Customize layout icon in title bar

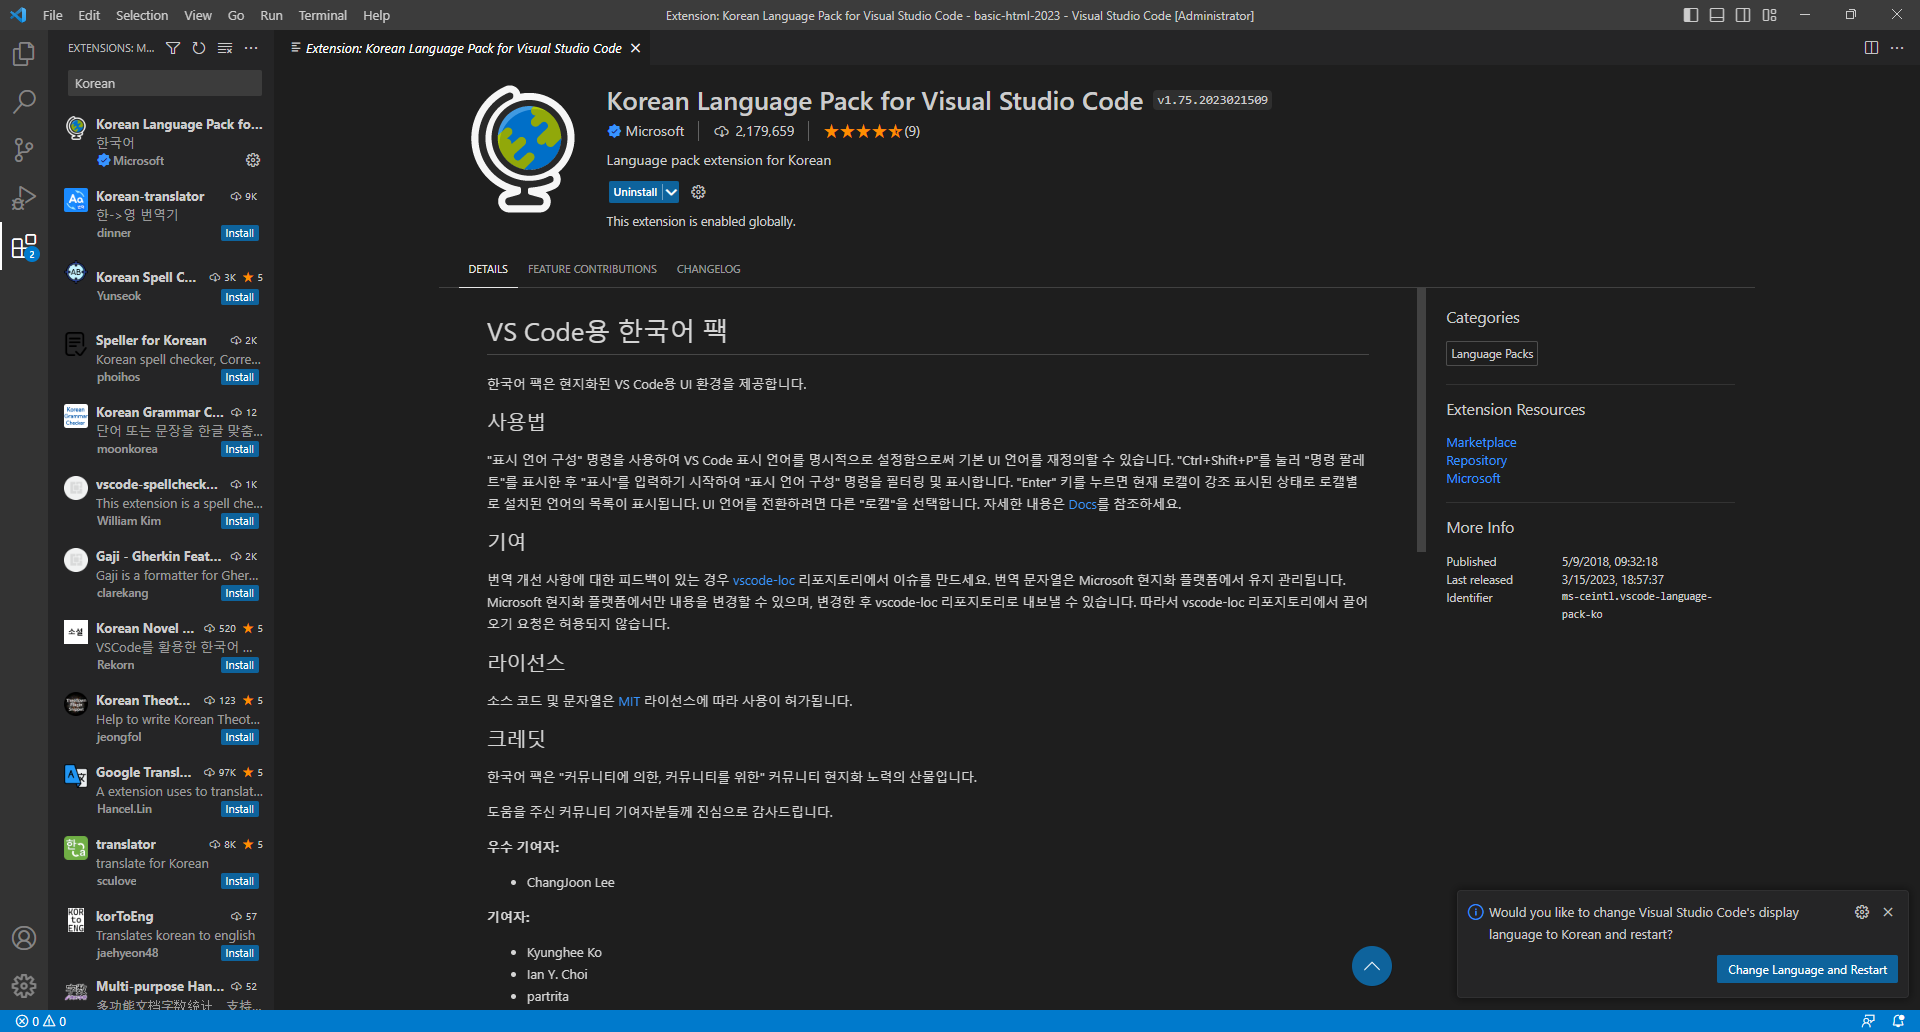pyautogui.click(x=1769, y=15)
